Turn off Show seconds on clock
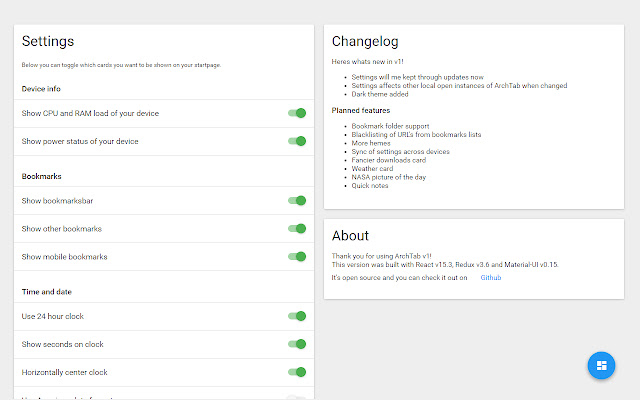The image size is (640, 400). click(296, 344)
